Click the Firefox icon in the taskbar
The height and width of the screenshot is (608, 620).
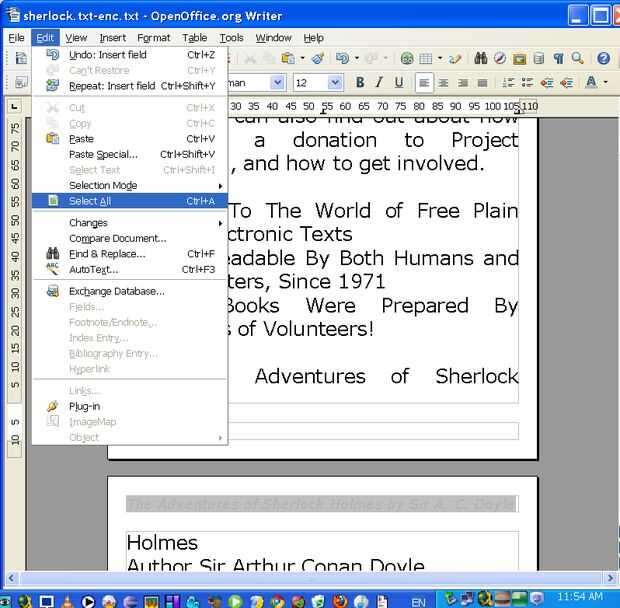pyautogui.click(x=339, y=601)
